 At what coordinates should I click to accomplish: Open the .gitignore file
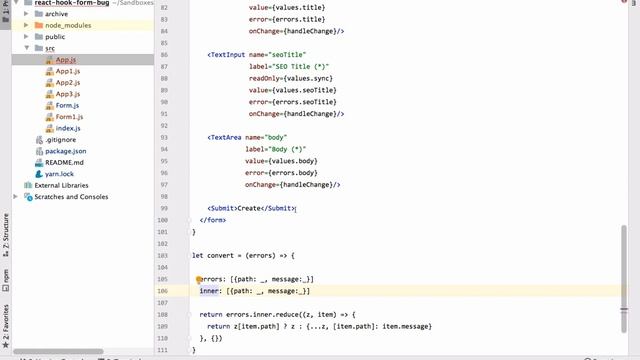(60, 140)
